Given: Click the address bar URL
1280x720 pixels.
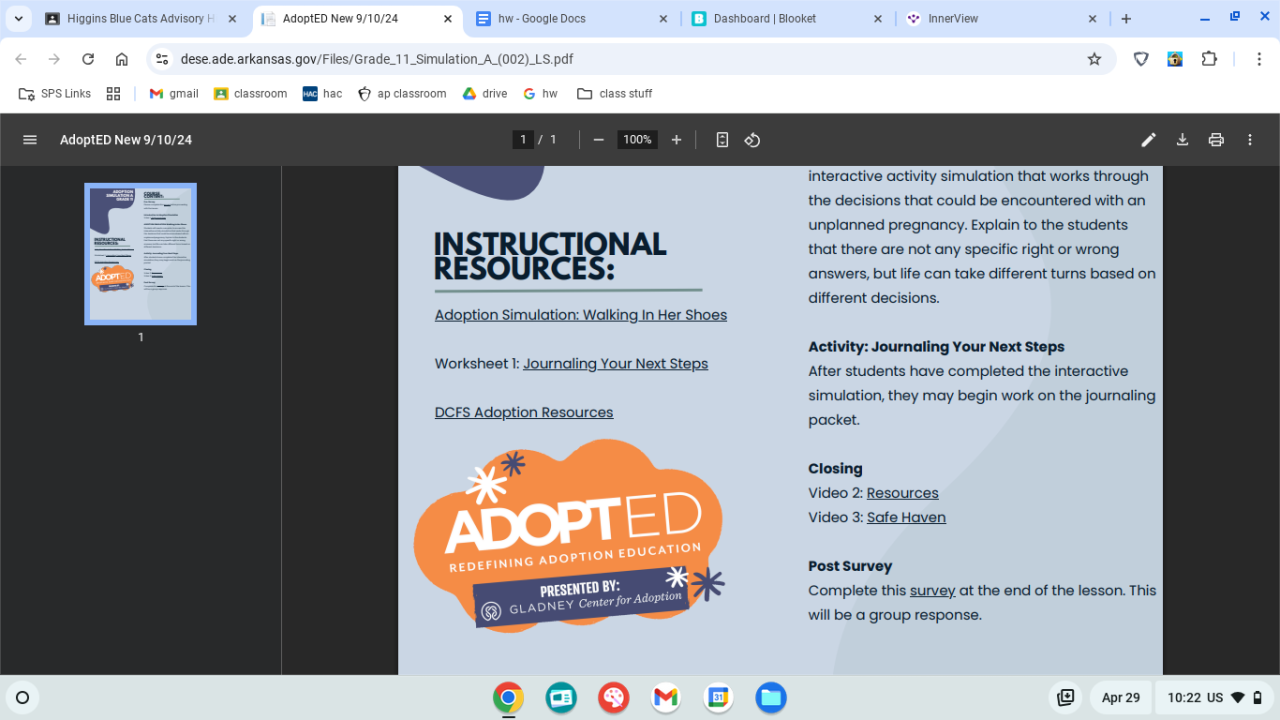Looking at the screenshot, I should [x=377, y=59].
